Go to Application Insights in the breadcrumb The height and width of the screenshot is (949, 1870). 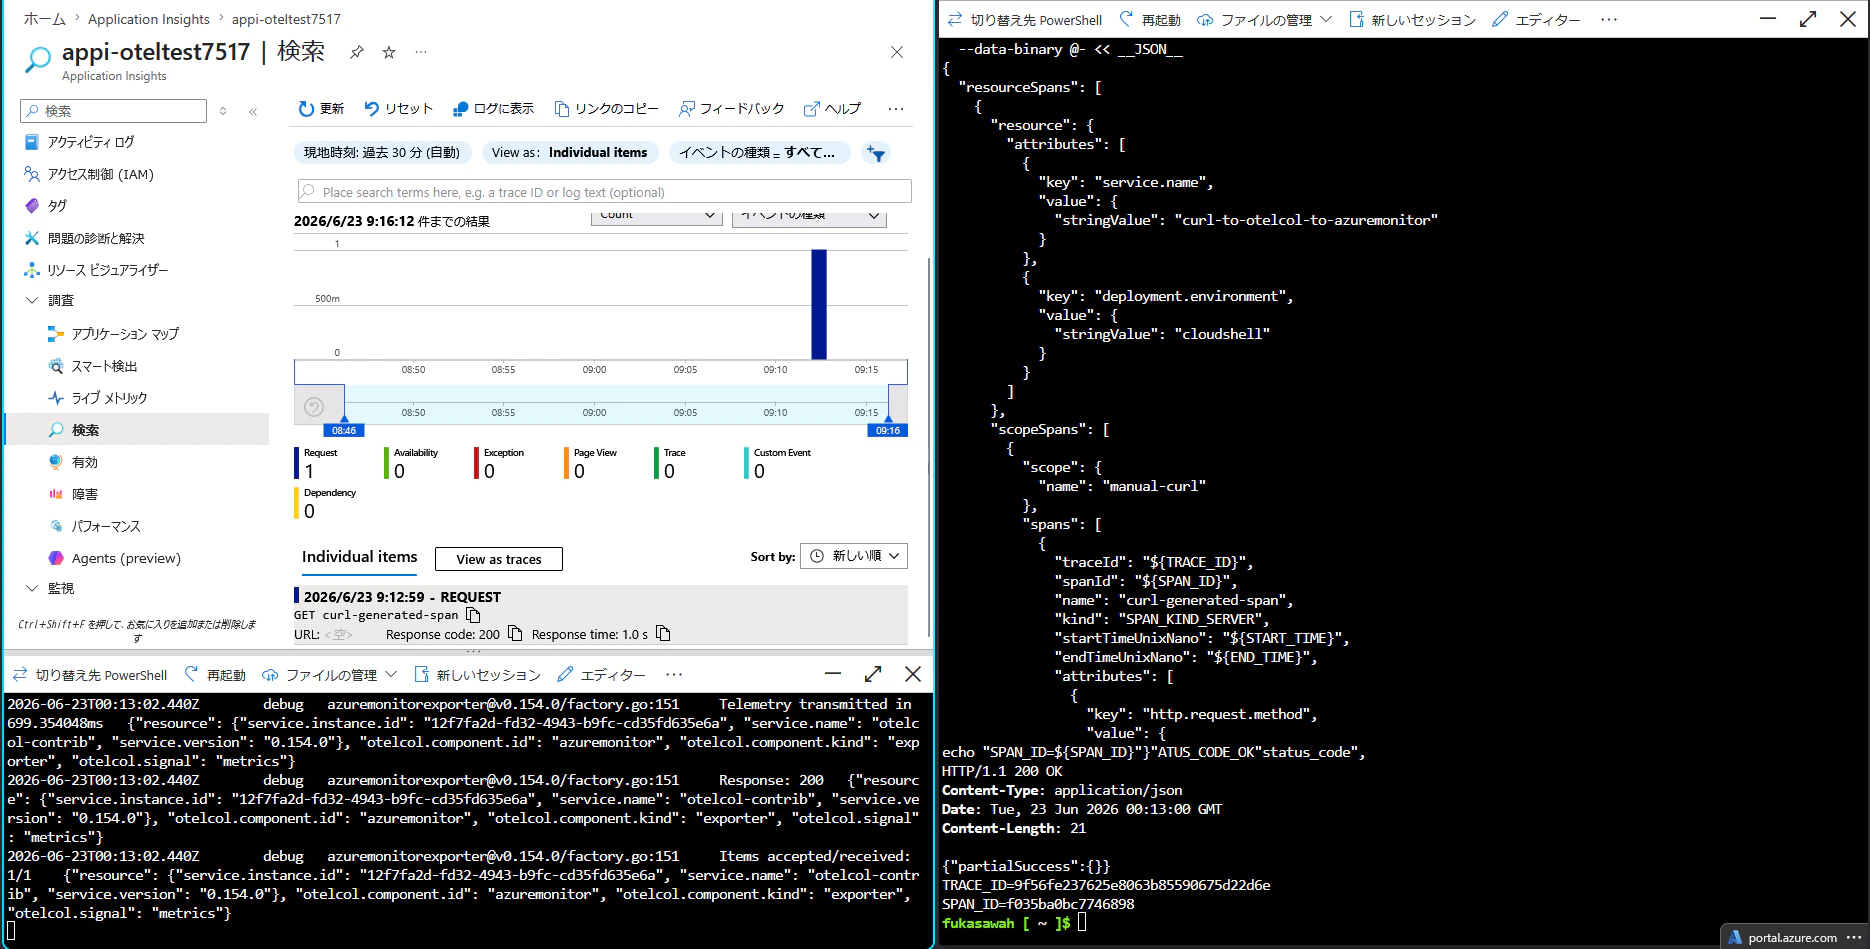tap(149, 19)
